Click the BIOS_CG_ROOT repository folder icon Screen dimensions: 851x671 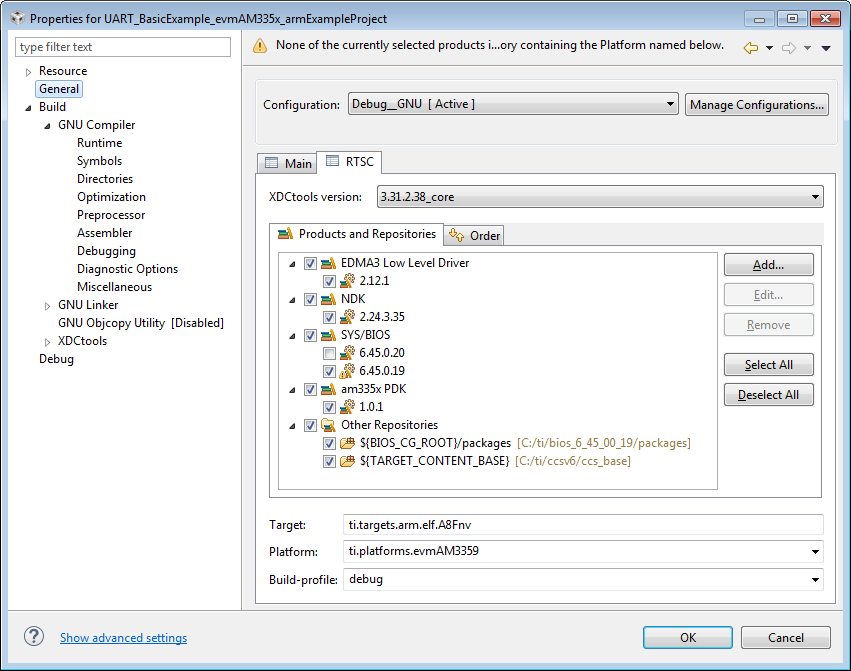tap(347, 444)
